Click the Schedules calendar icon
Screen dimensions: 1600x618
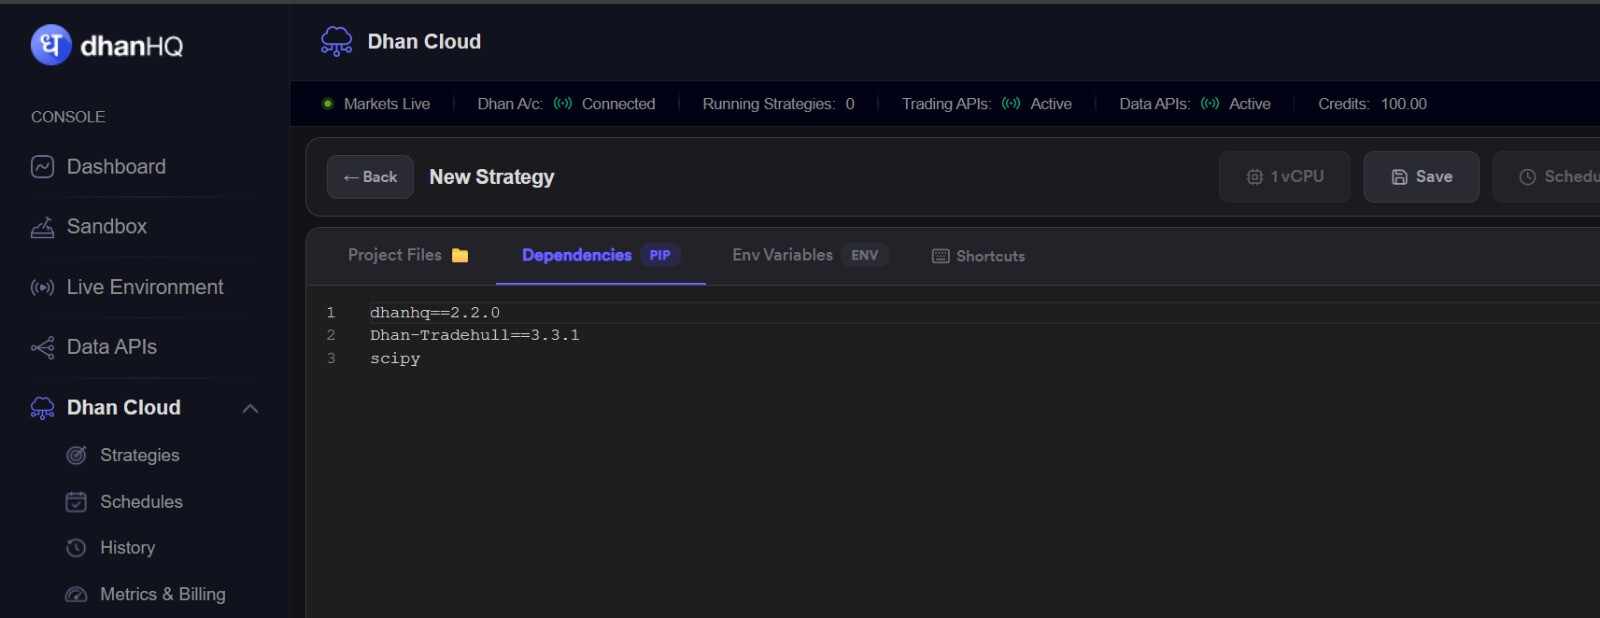[x=76, y=502]
